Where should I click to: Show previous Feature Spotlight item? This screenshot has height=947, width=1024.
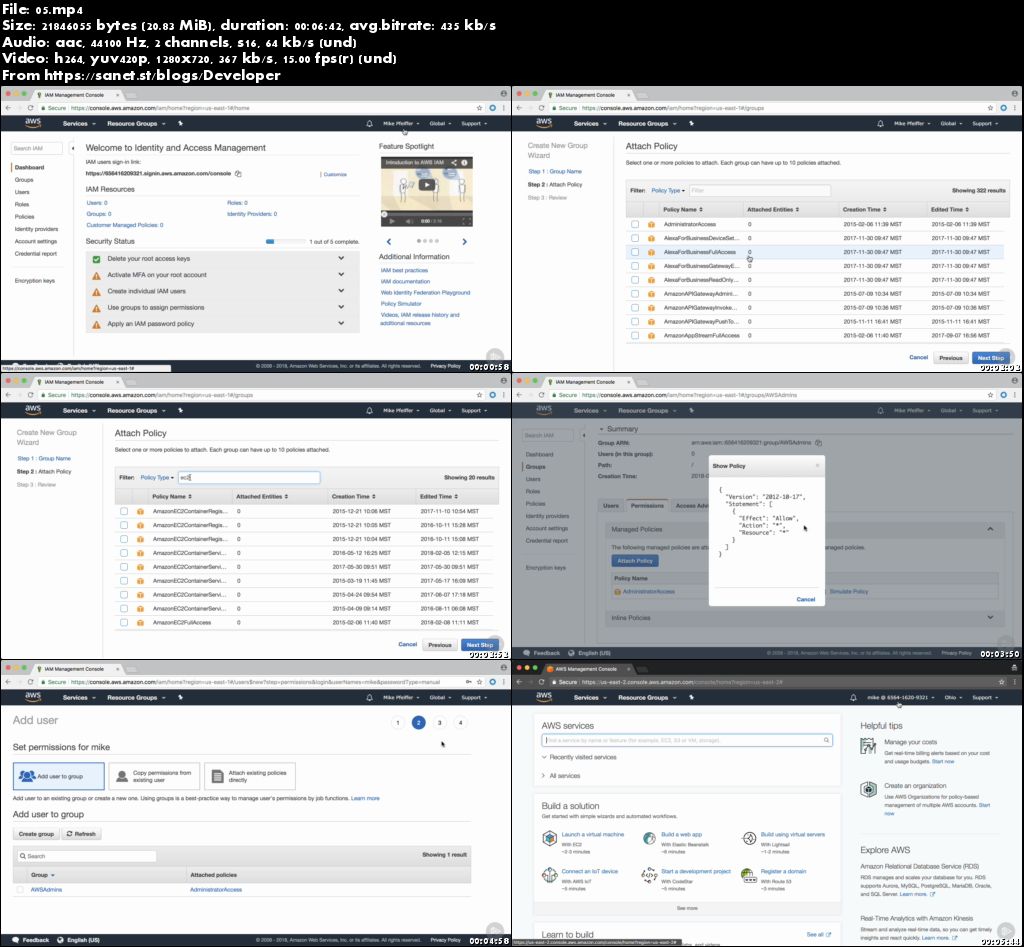389,242
